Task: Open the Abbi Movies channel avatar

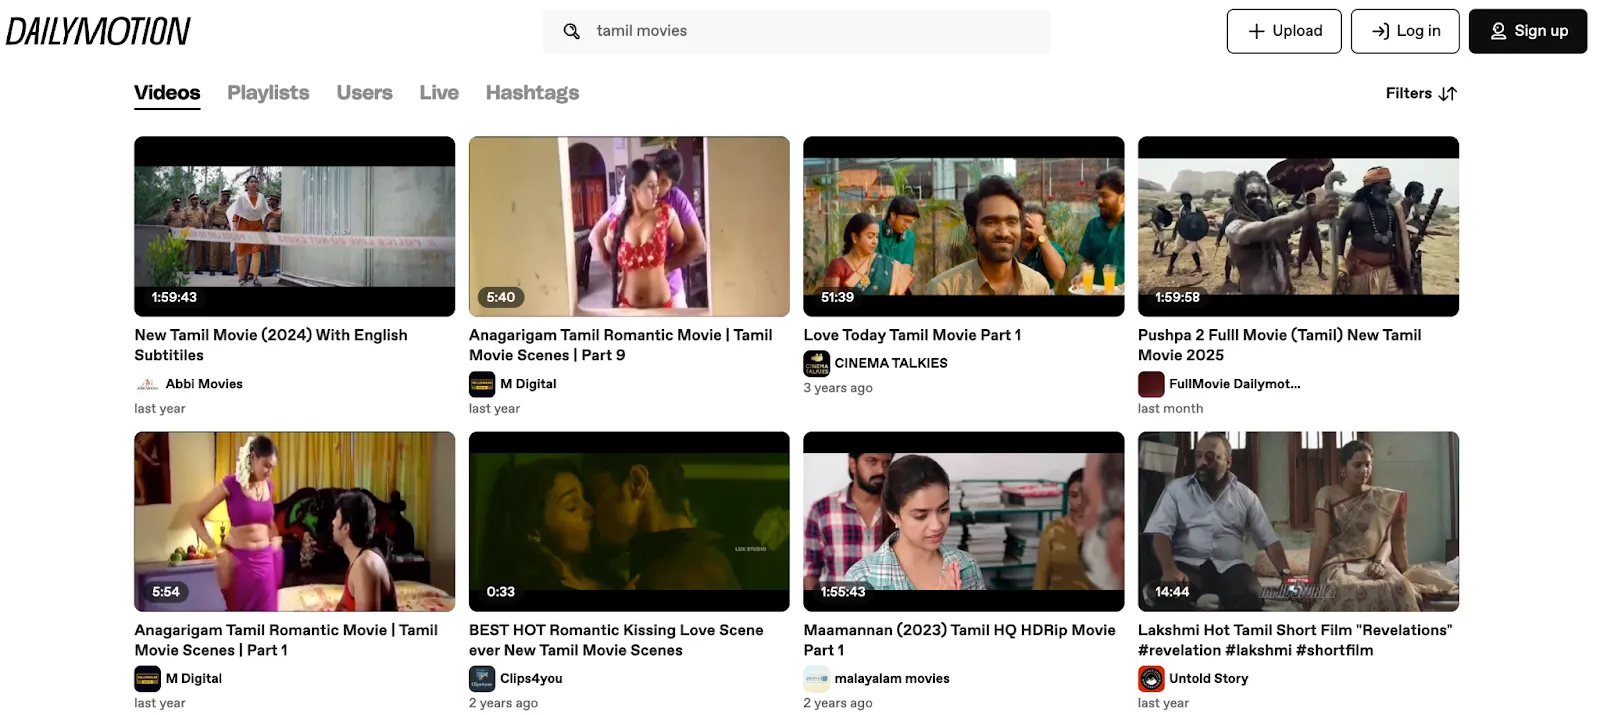Action: click(x=147, y=384)
